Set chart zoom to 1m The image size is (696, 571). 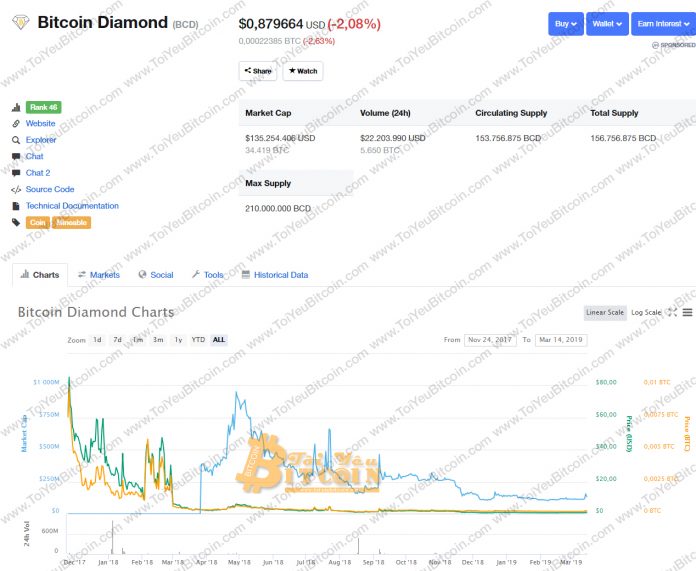pos(138,340)
